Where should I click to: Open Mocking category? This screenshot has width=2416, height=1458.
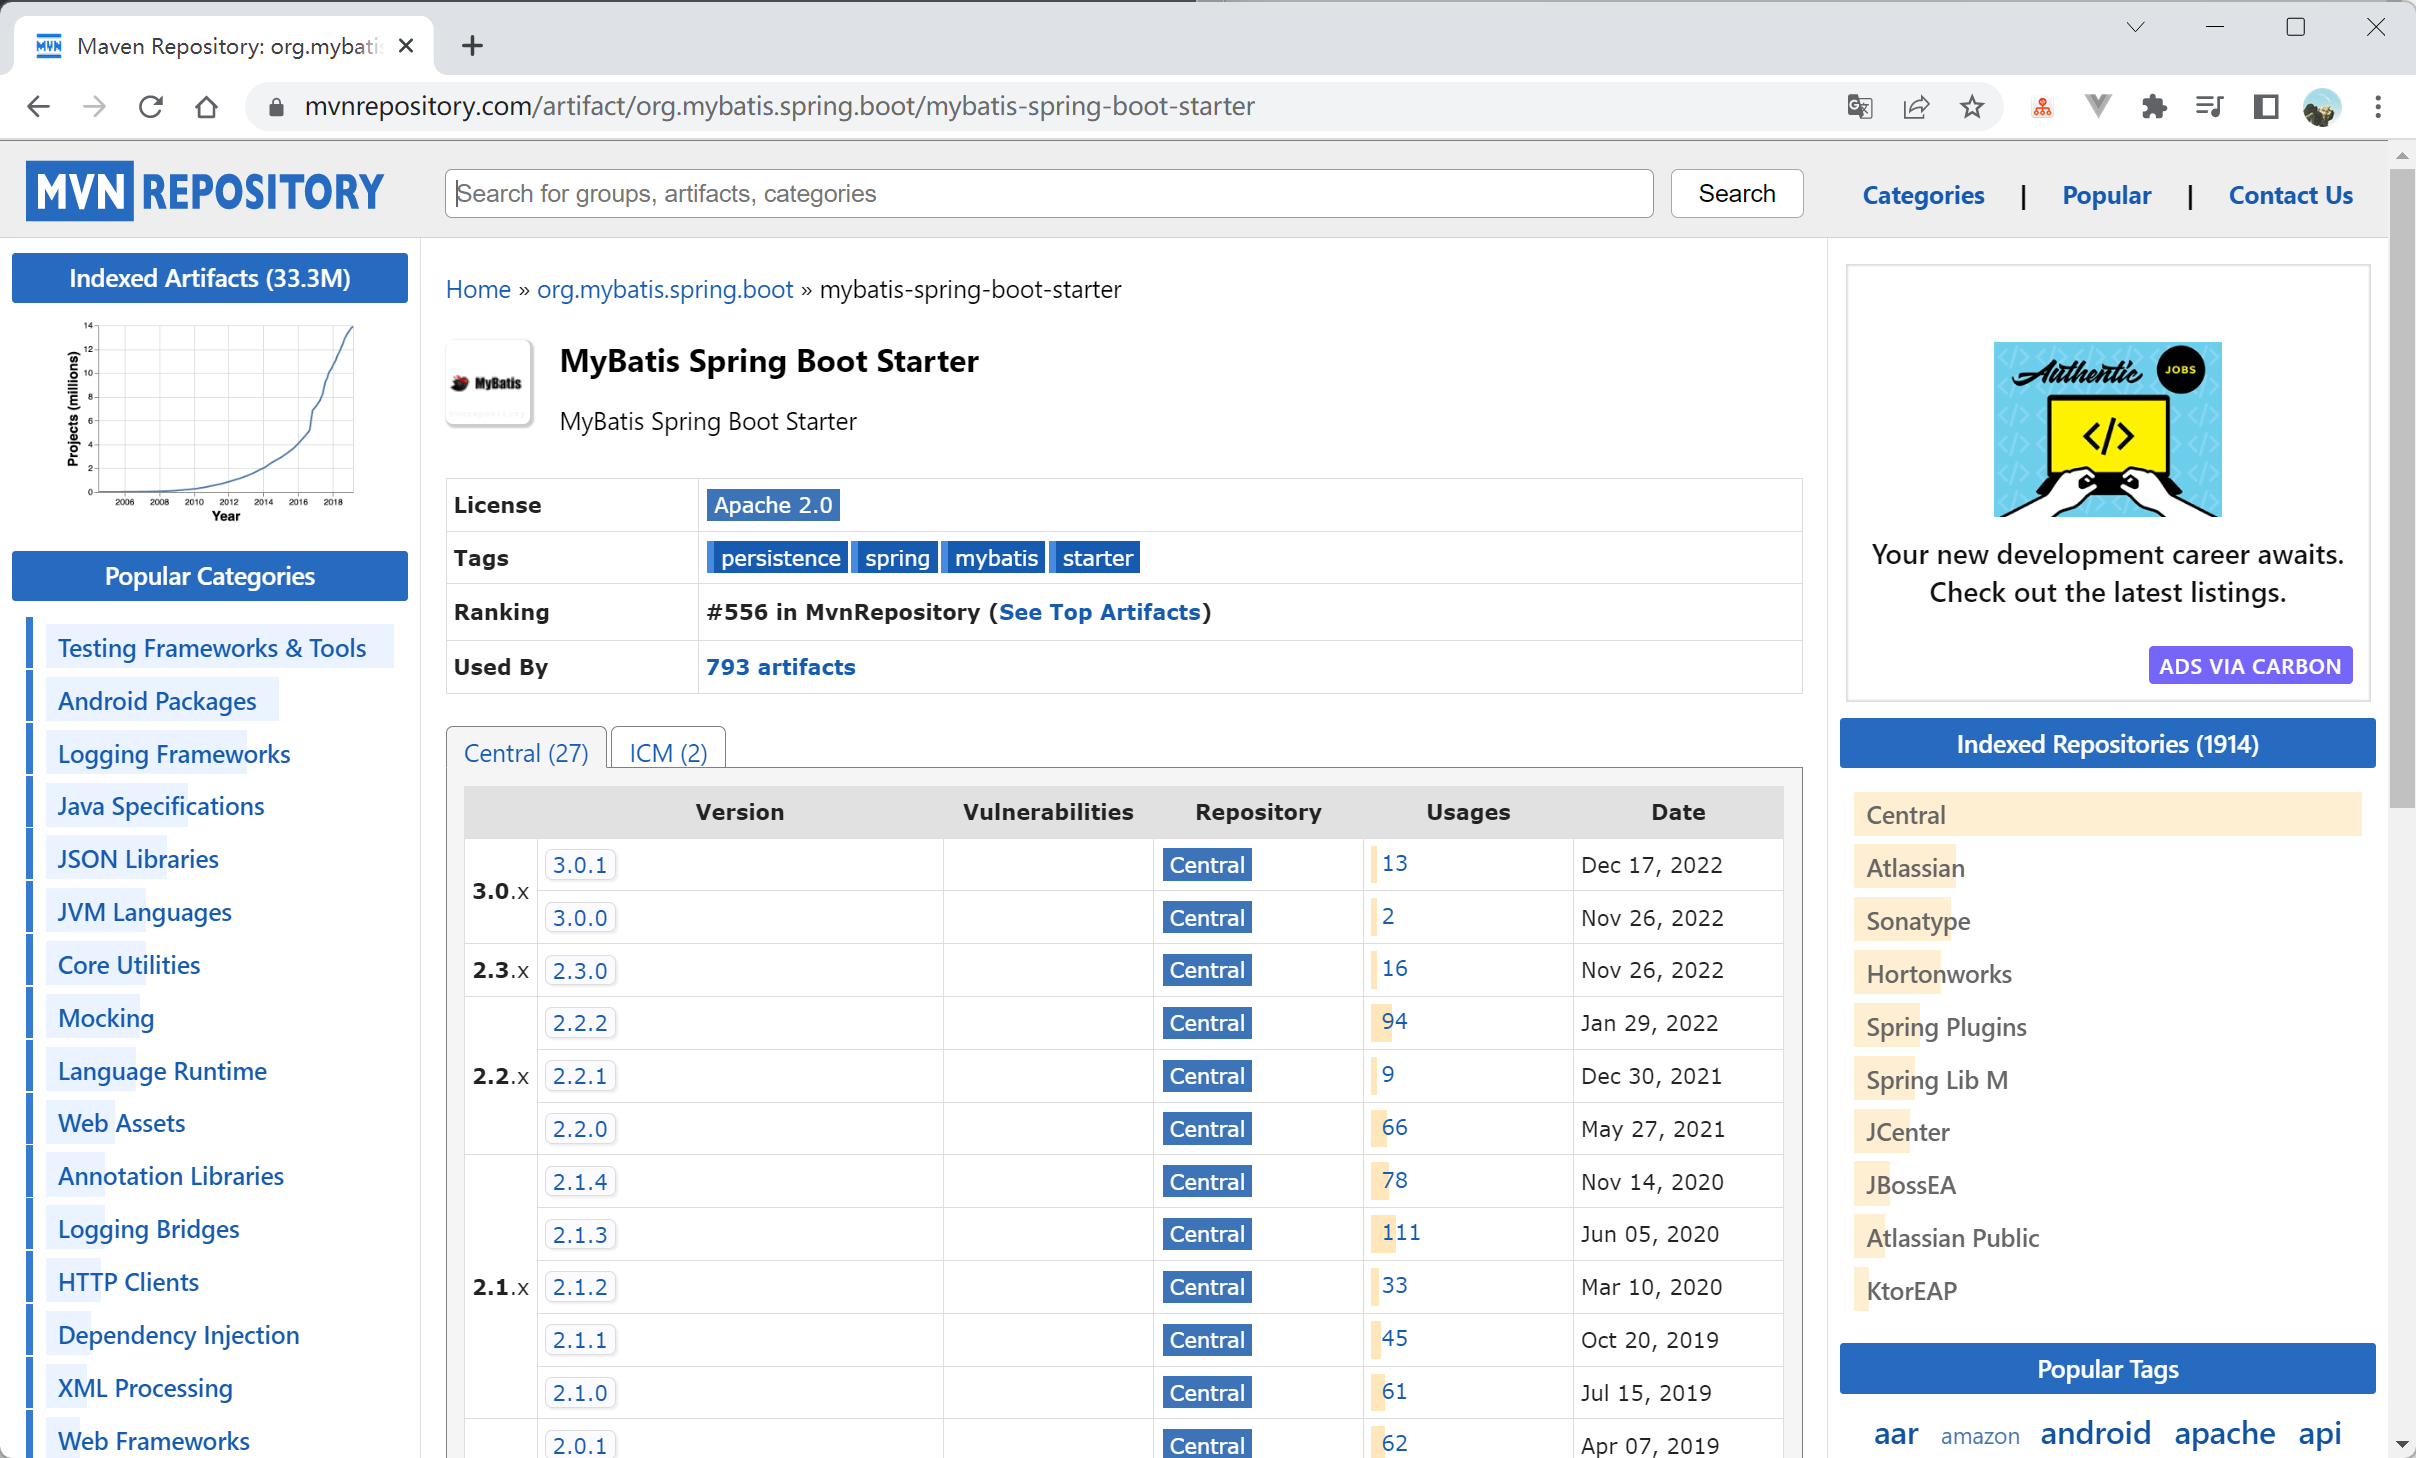point(106,1018)
